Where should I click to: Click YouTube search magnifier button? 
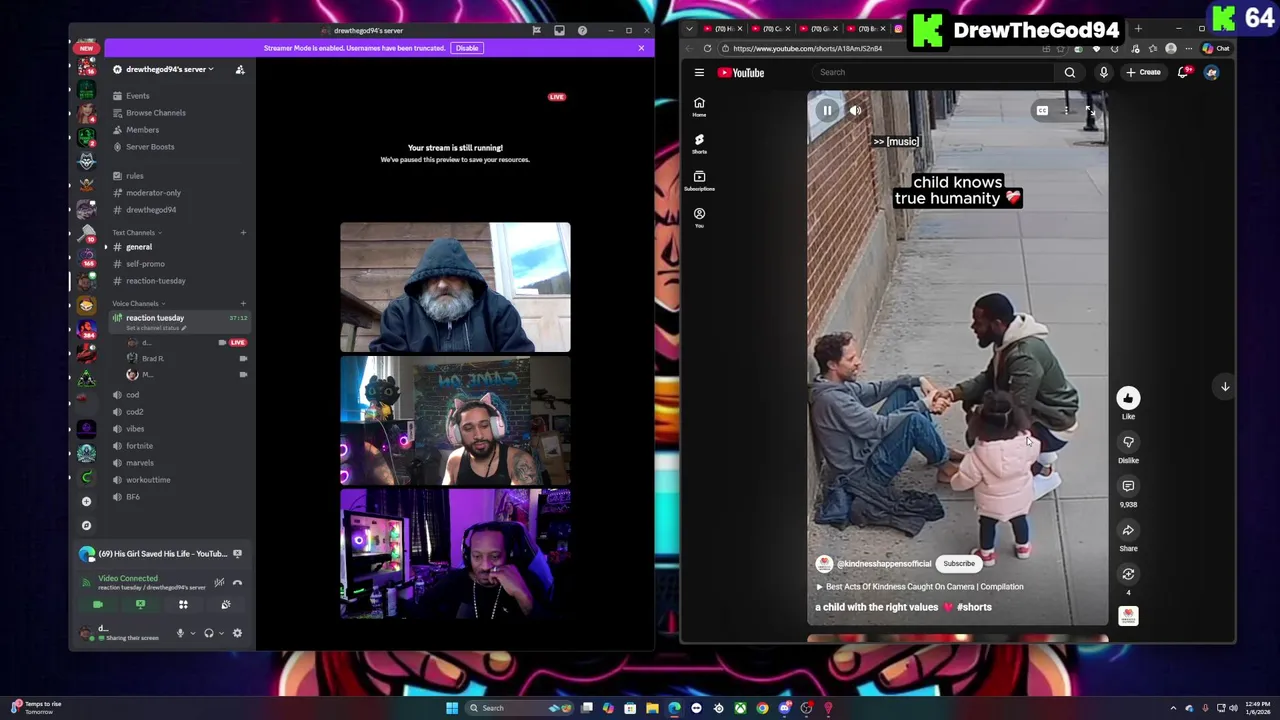tap(1069, 72)
